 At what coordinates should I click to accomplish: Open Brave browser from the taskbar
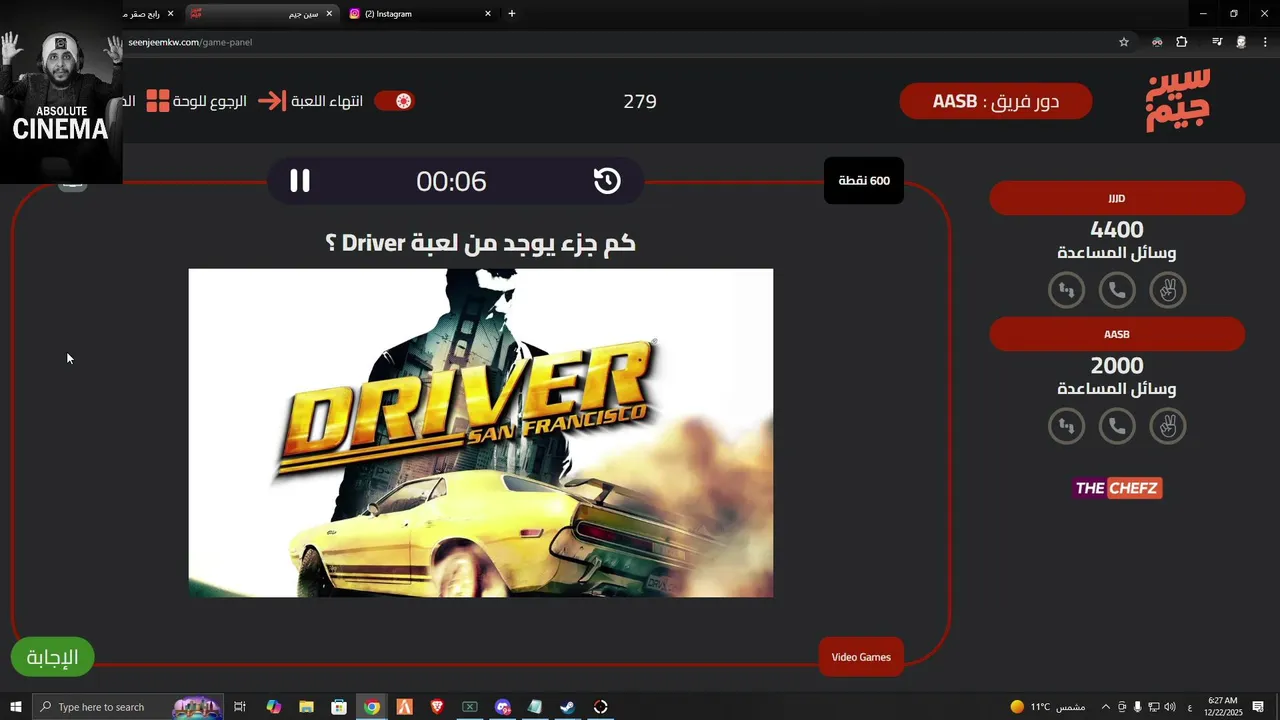[x=437, y=707]
